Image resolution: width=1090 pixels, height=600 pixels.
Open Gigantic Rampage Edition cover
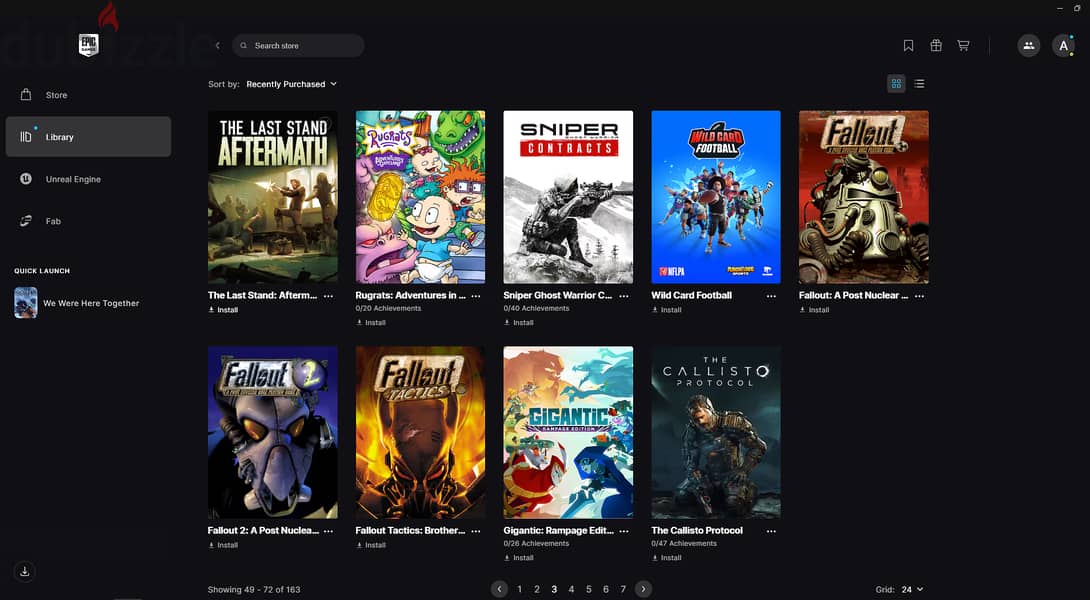click(x=568, y=432)
